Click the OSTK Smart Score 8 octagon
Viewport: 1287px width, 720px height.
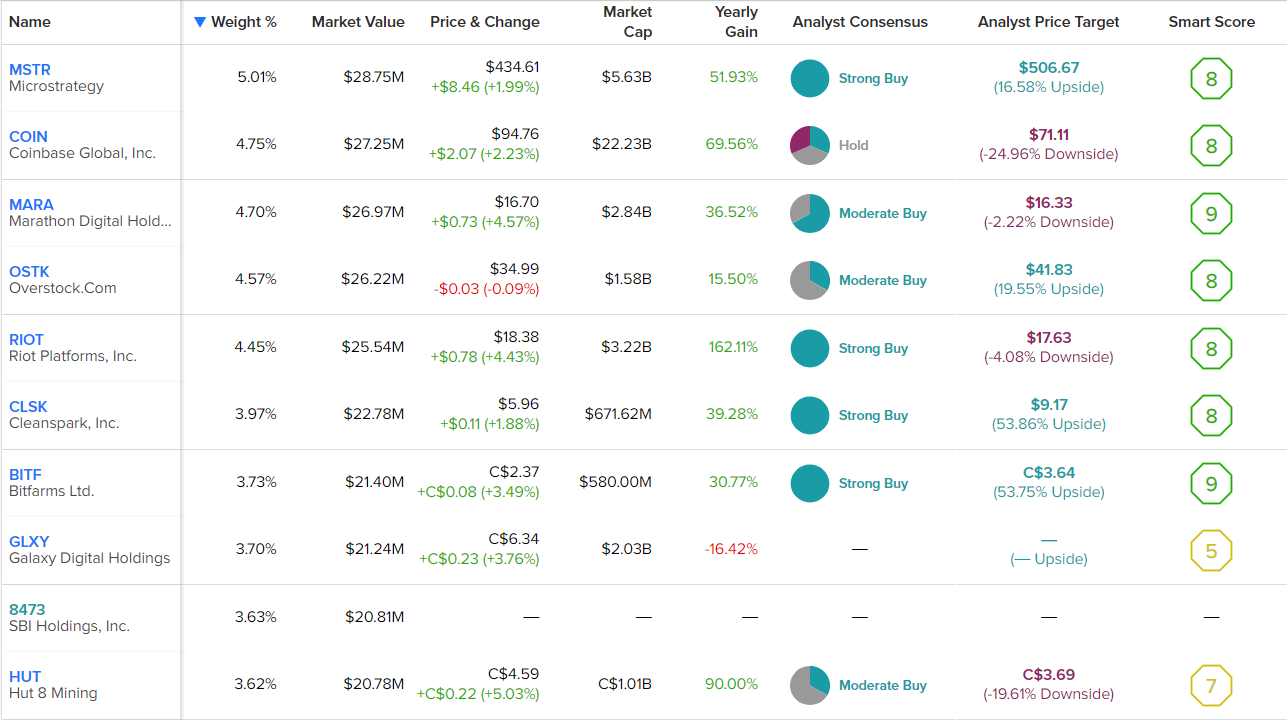(1211, 281)
